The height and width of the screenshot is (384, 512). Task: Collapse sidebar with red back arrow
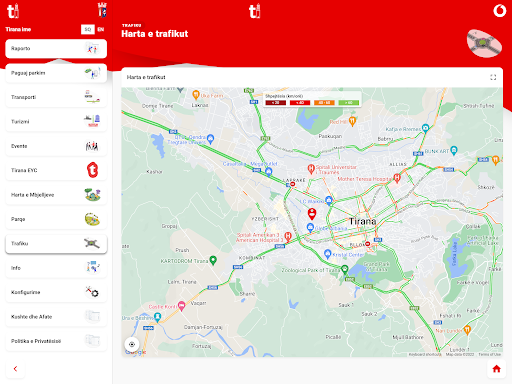(15, 369)
